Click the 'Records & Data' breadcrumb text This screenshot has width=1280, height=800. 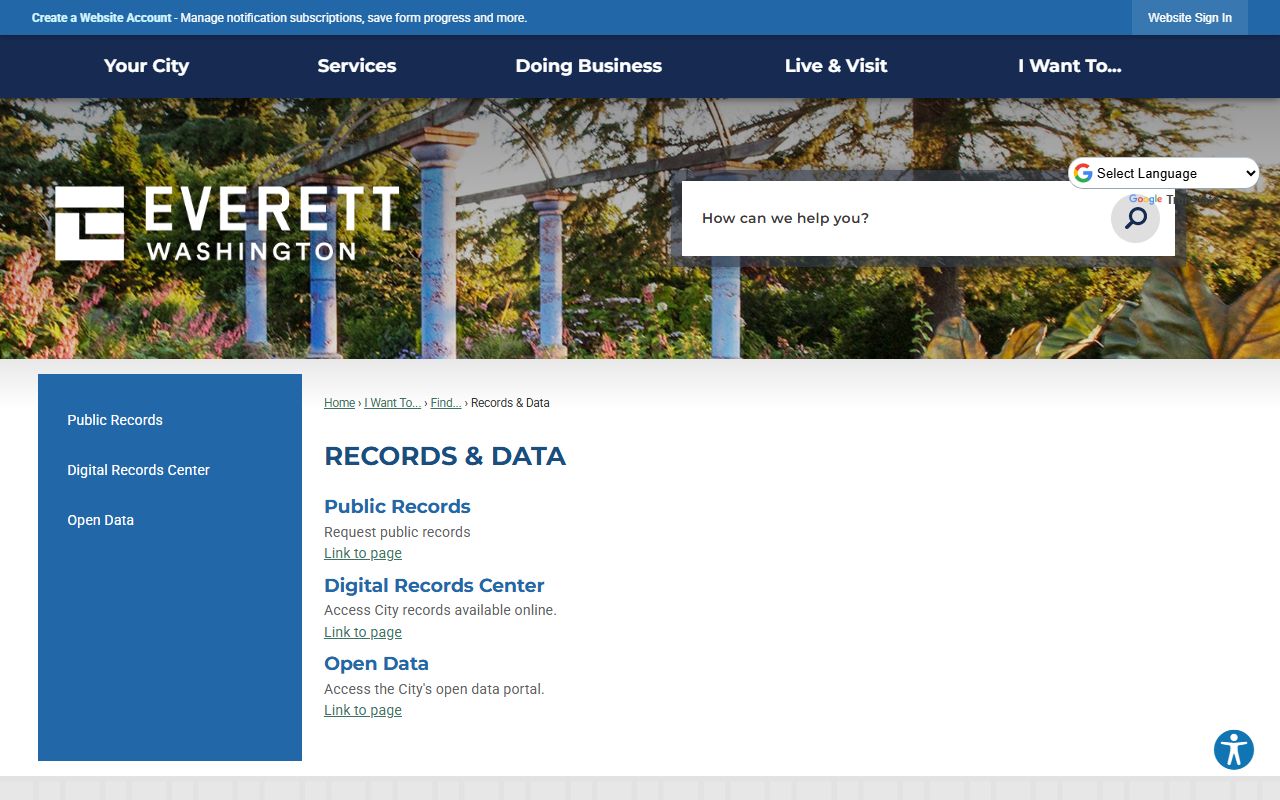tap(510, 403)
